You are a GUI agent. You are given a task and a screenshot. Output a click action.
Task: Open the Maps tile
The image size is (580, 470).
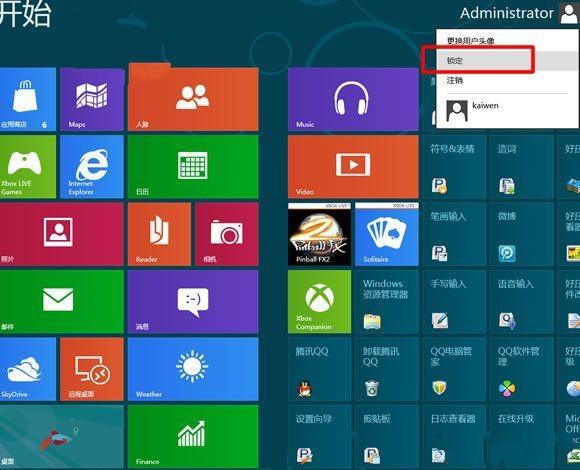pos(92,99)
